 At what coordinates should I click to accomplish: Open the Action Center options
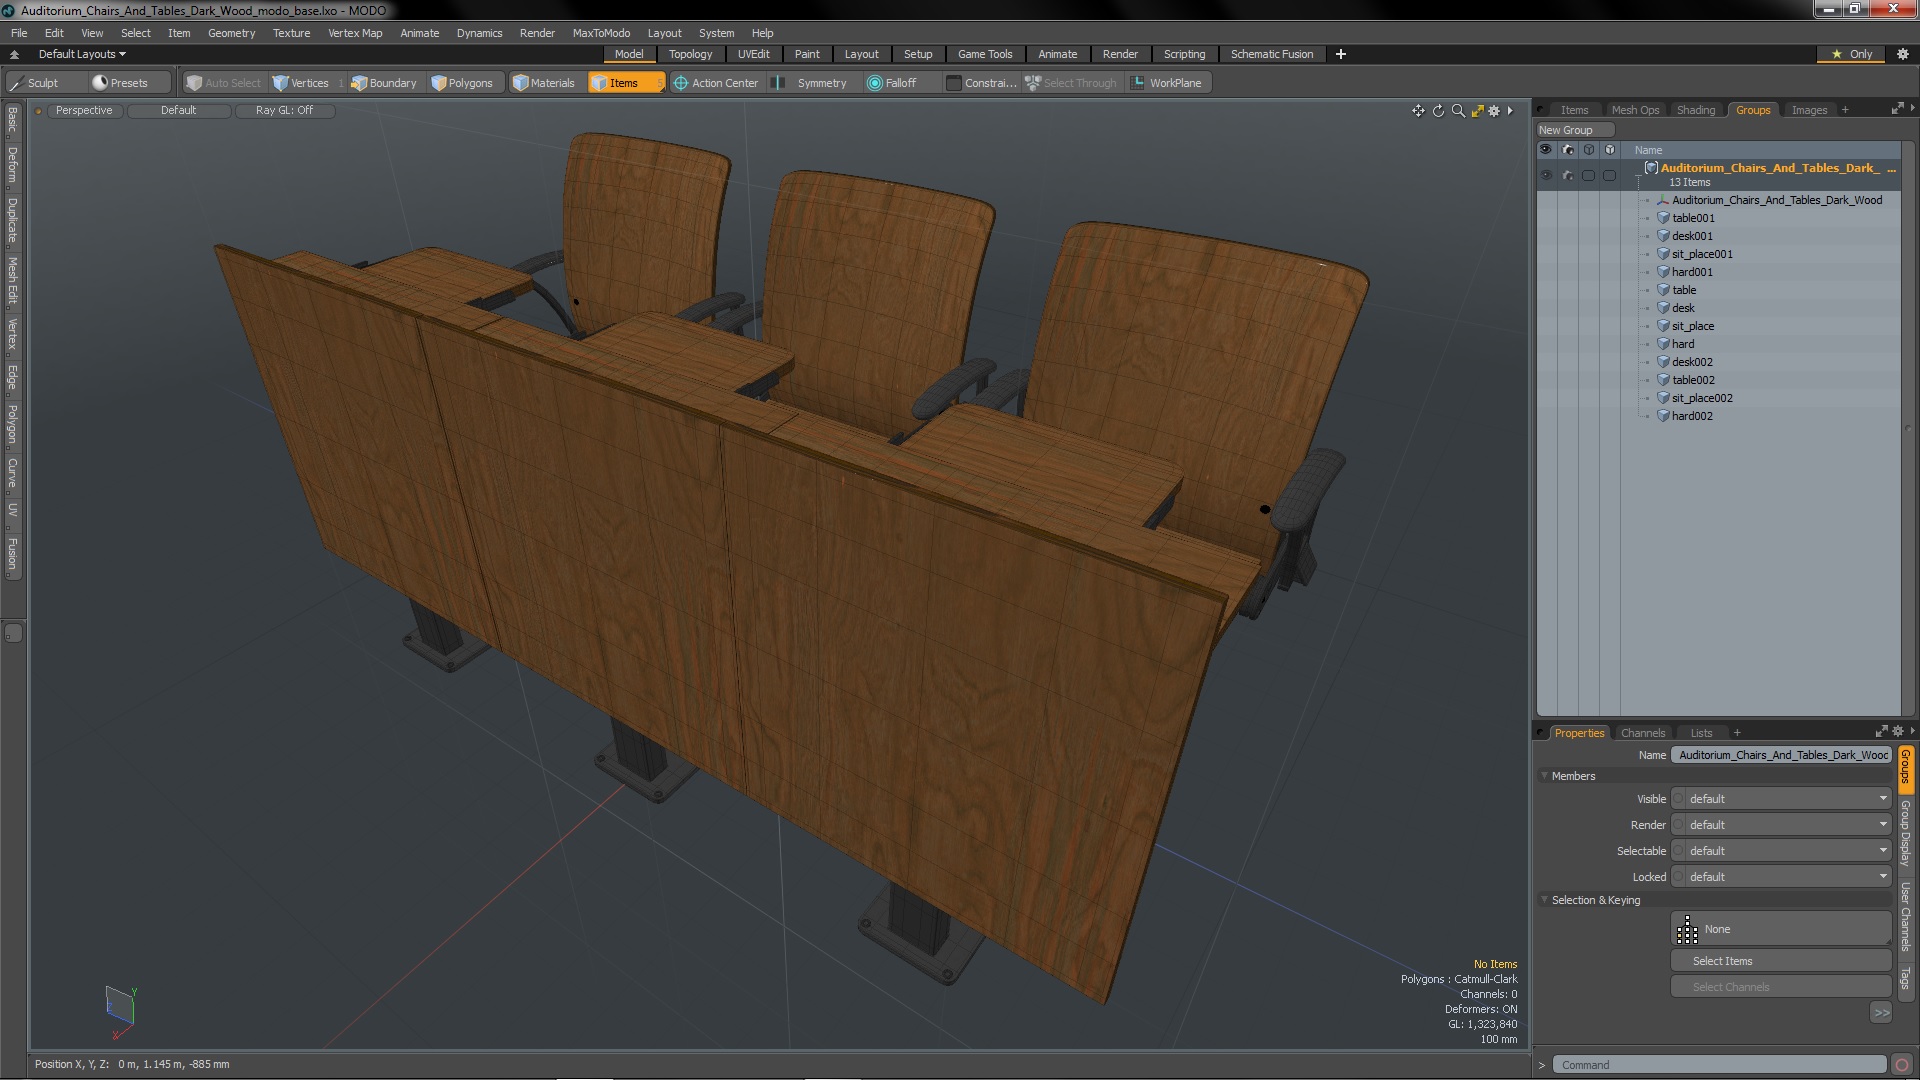coord(716,83)
